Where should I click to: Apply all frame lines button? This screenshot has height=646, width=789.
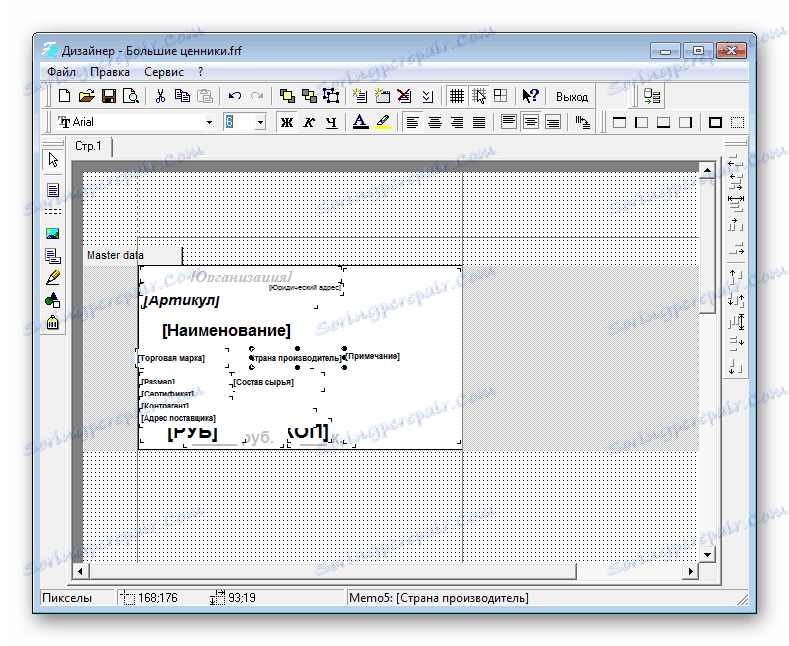click(715, 122)
